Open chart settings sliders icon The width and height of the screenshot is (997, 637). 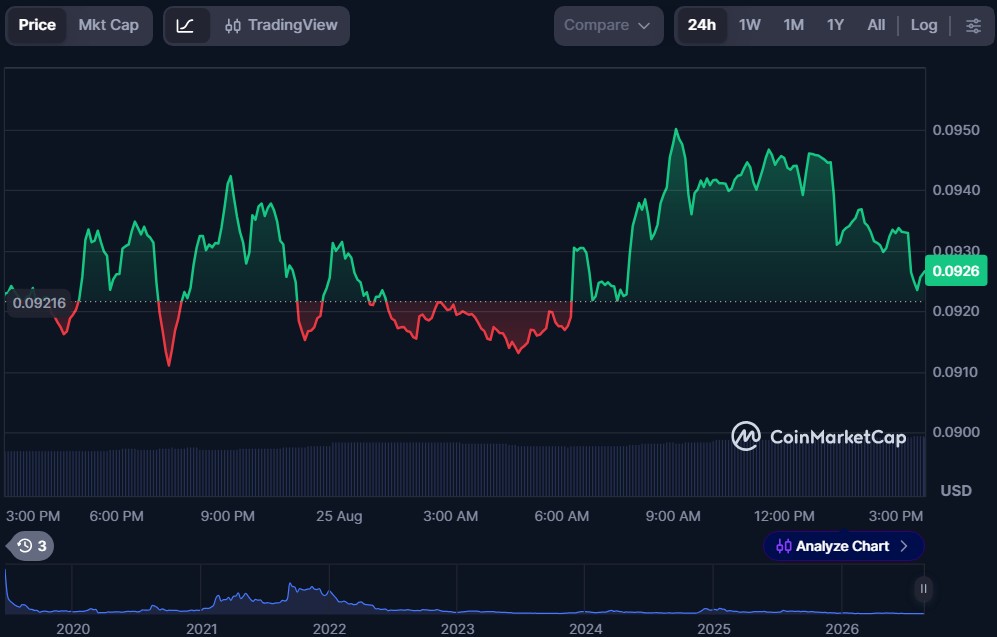973,25
